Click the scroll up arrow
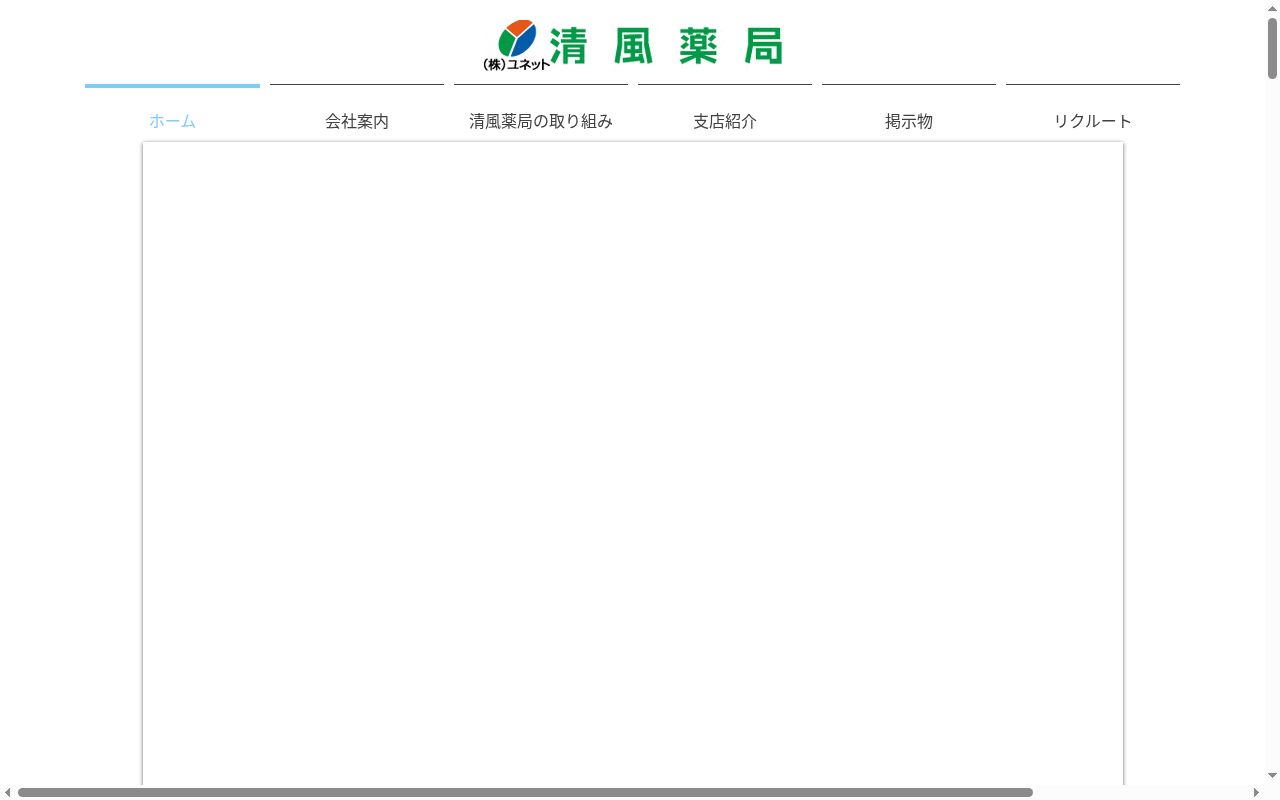The width and height of the screenshot is (1280, 800). click(x=1272, y=8)
